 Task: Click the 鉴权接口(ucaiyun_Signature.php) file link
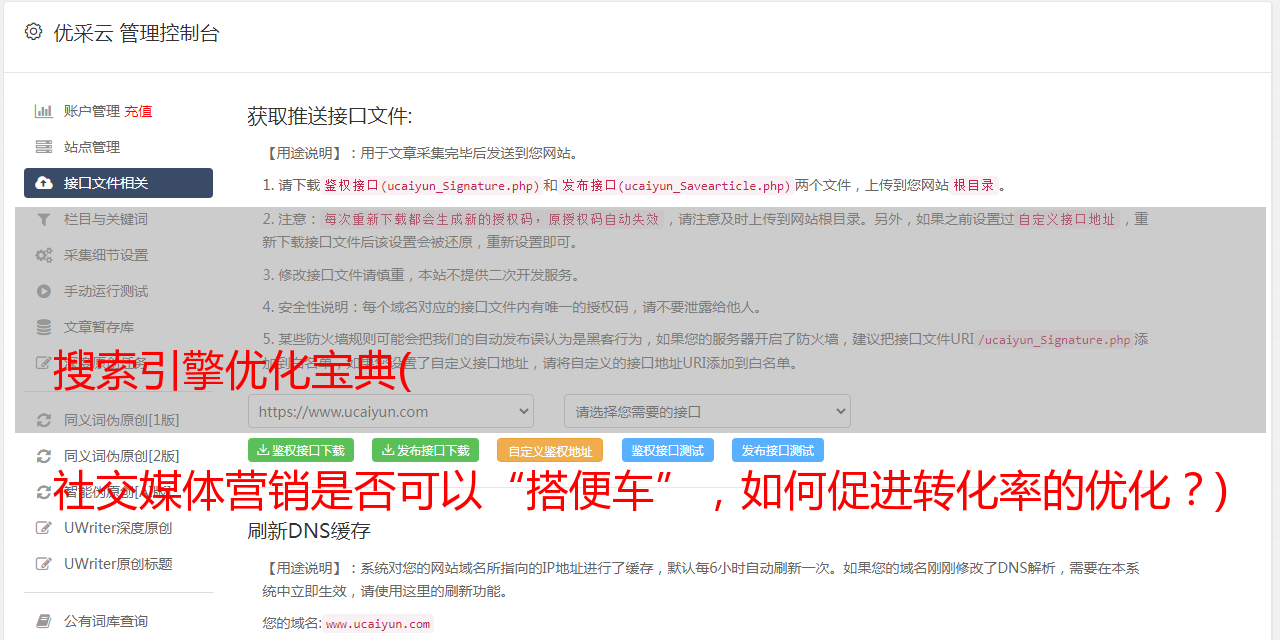431,185
